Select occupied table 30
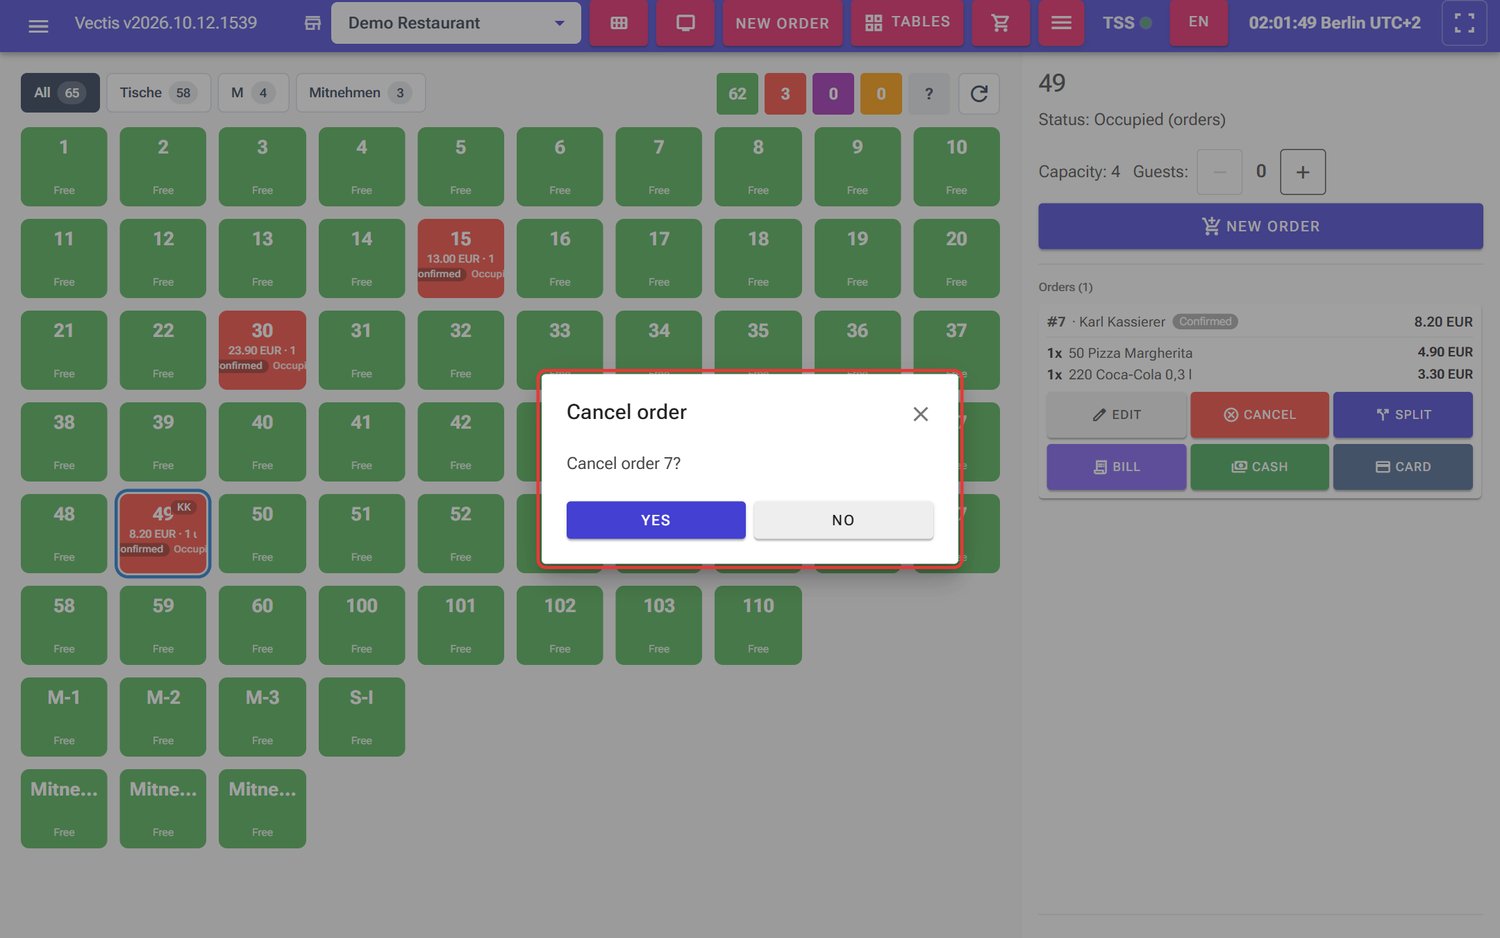 pos(262,350)
